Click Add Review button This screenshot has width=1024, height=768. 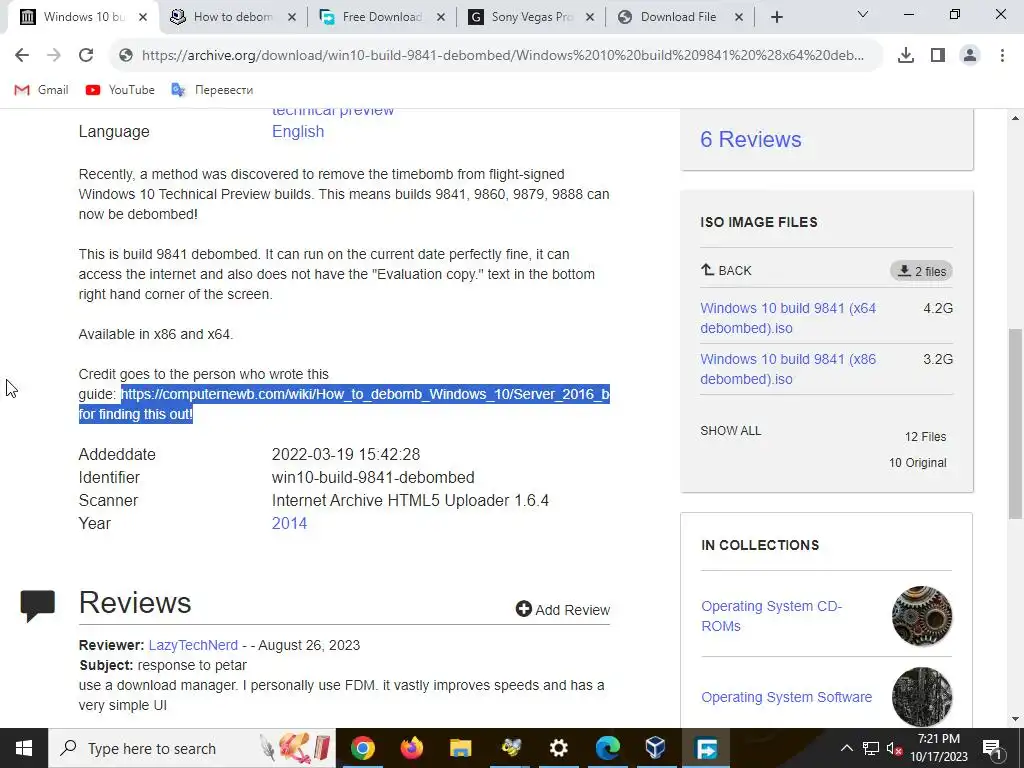(x=562, y=609)
